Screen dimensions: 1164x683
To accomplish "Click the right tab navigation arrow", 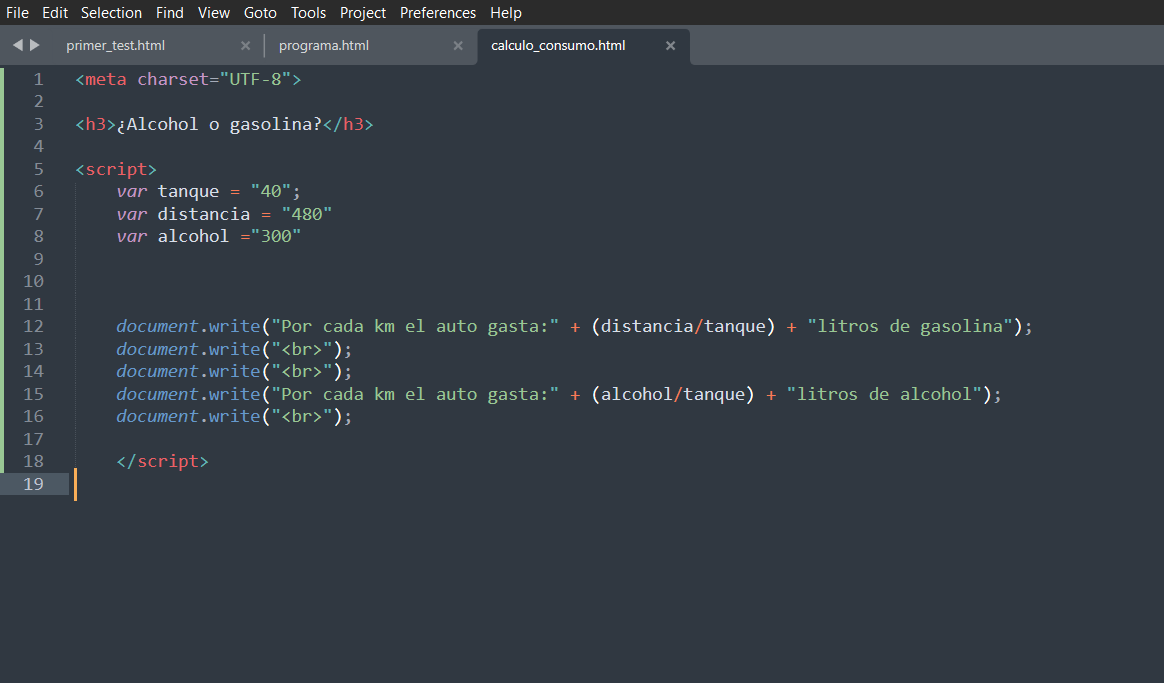I will point(35,45).
